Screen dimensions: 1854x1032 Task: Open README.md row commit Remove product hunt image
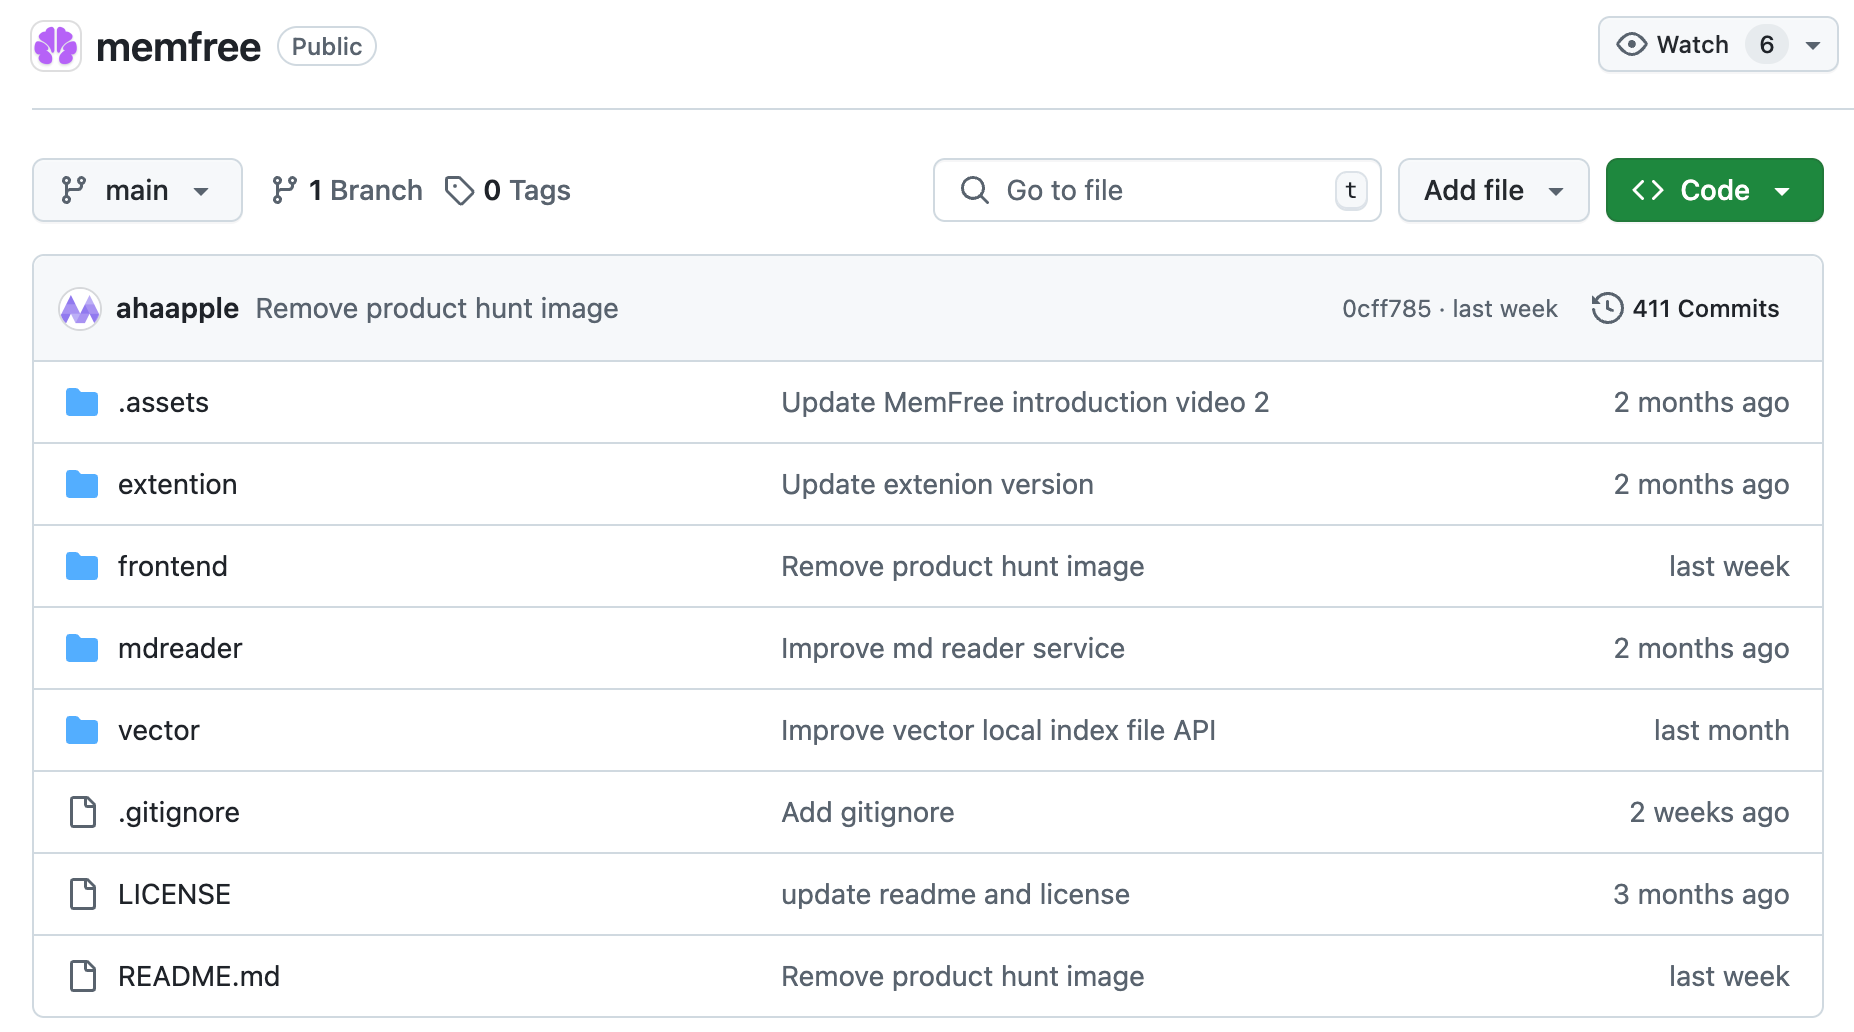click(x=962, y=976)
